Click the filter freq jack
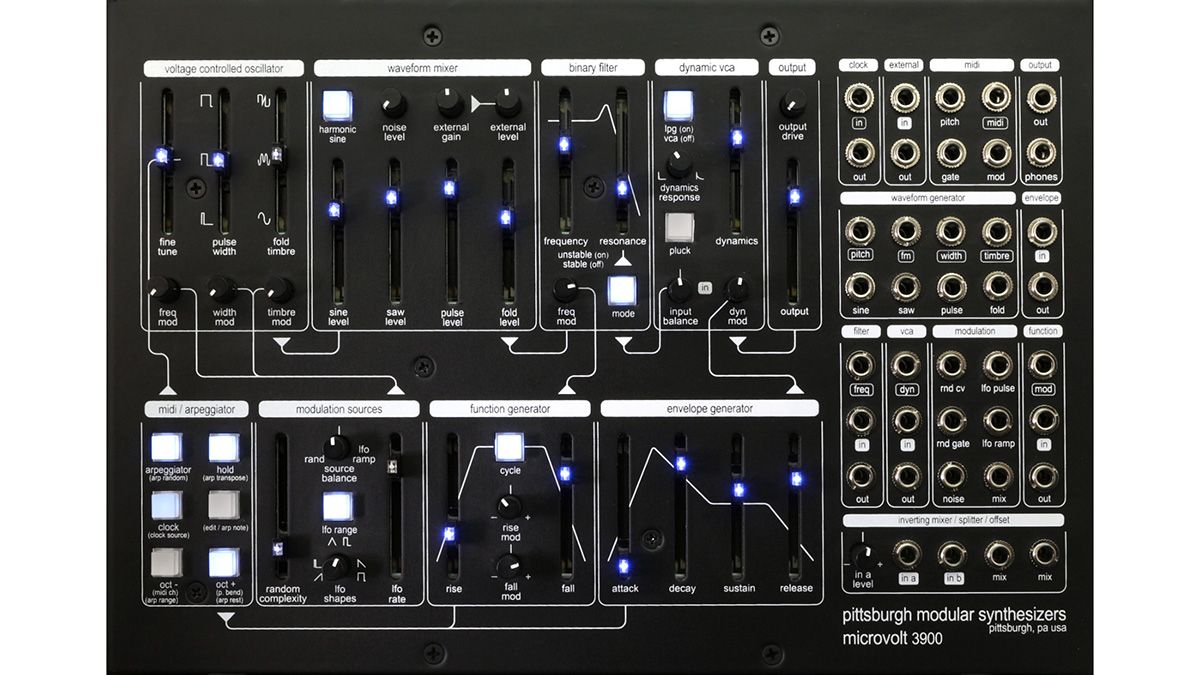 (861, 364)
